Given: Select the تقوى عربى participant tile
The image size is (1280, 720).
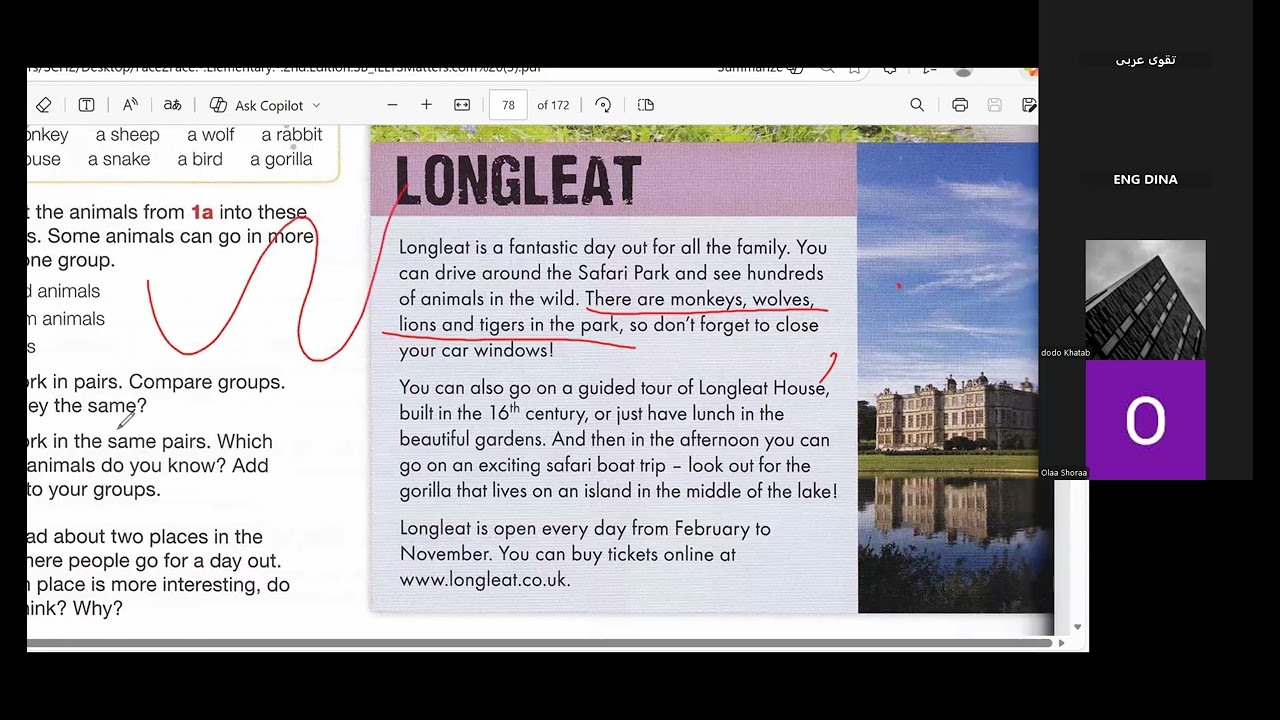Looking at the screenshot, I should click(1146, 60).
